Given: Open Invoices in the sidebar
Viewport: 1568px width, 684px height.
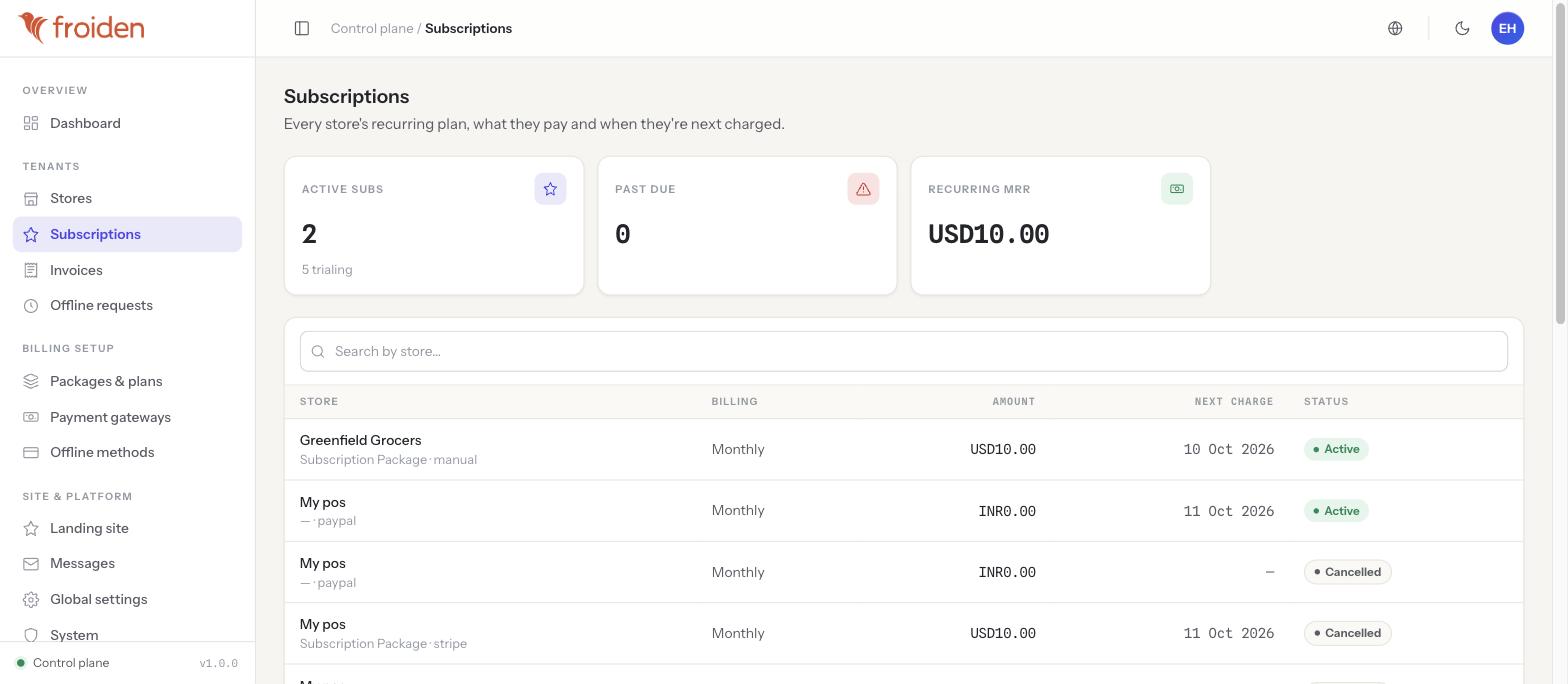Looking at the screenshot, I should coord(127,270).
